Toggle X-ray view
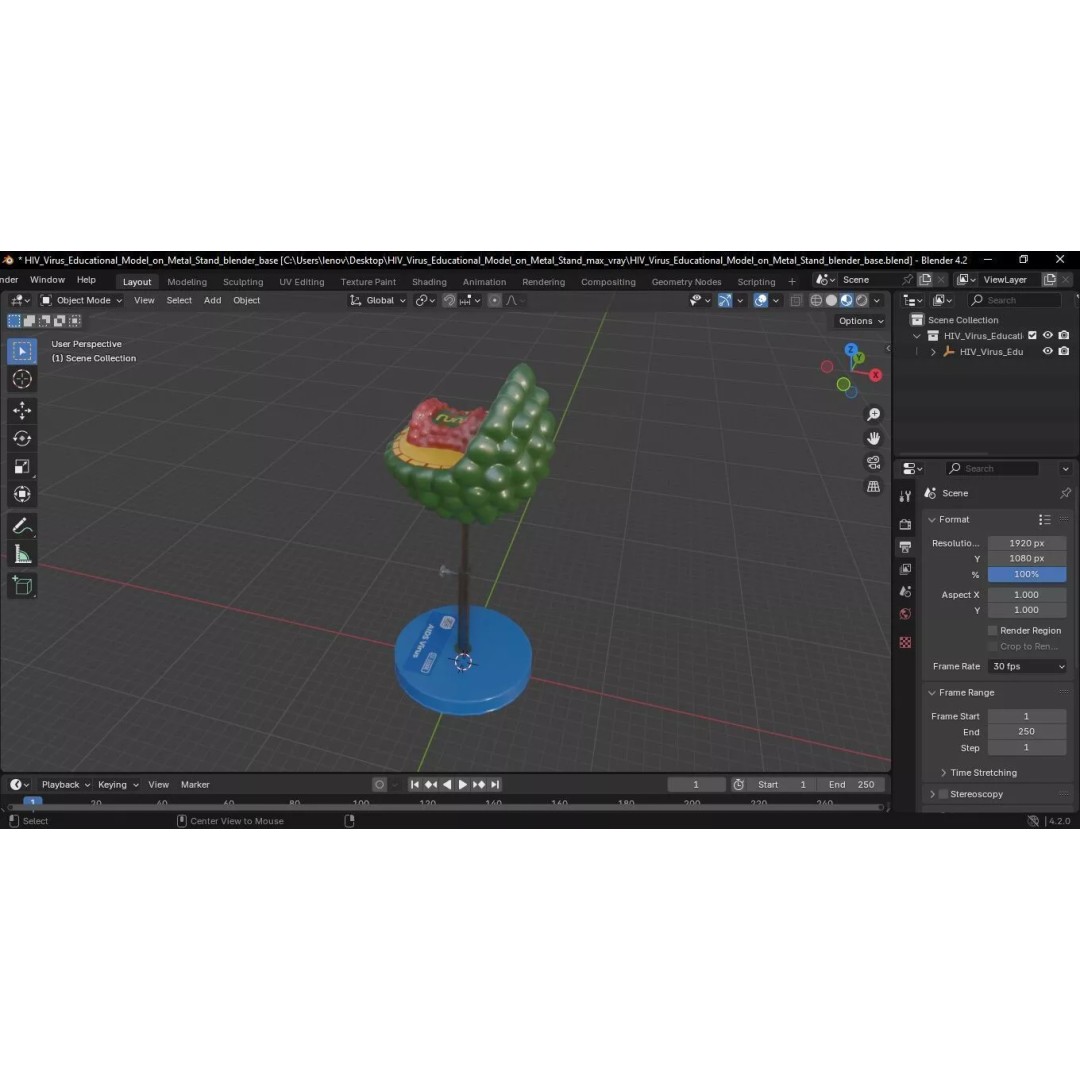The image size is (1080, 1080). 796,300
